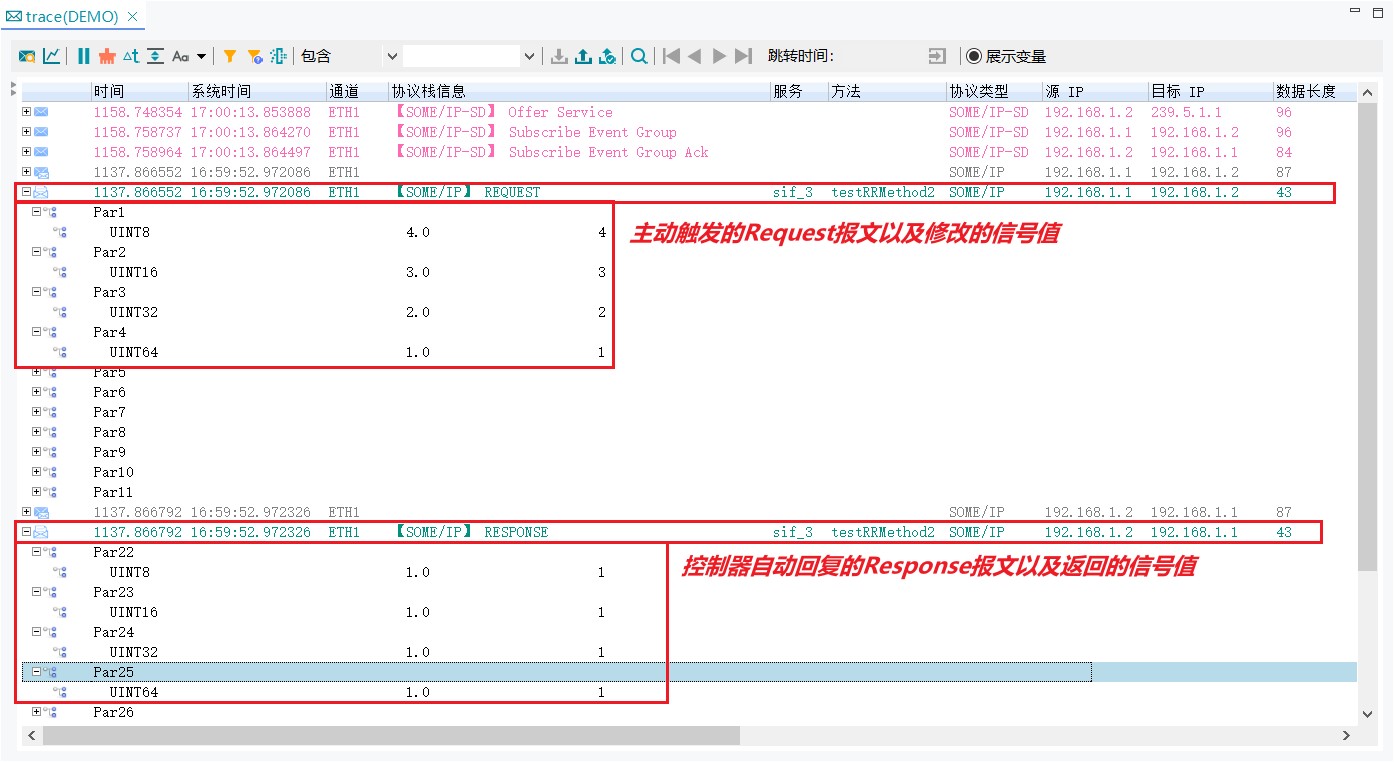Image resolution: width=1394 pixels, height=762 pixels.
Task: Expand the Par8 parameter node
Action: click(37, 432)
